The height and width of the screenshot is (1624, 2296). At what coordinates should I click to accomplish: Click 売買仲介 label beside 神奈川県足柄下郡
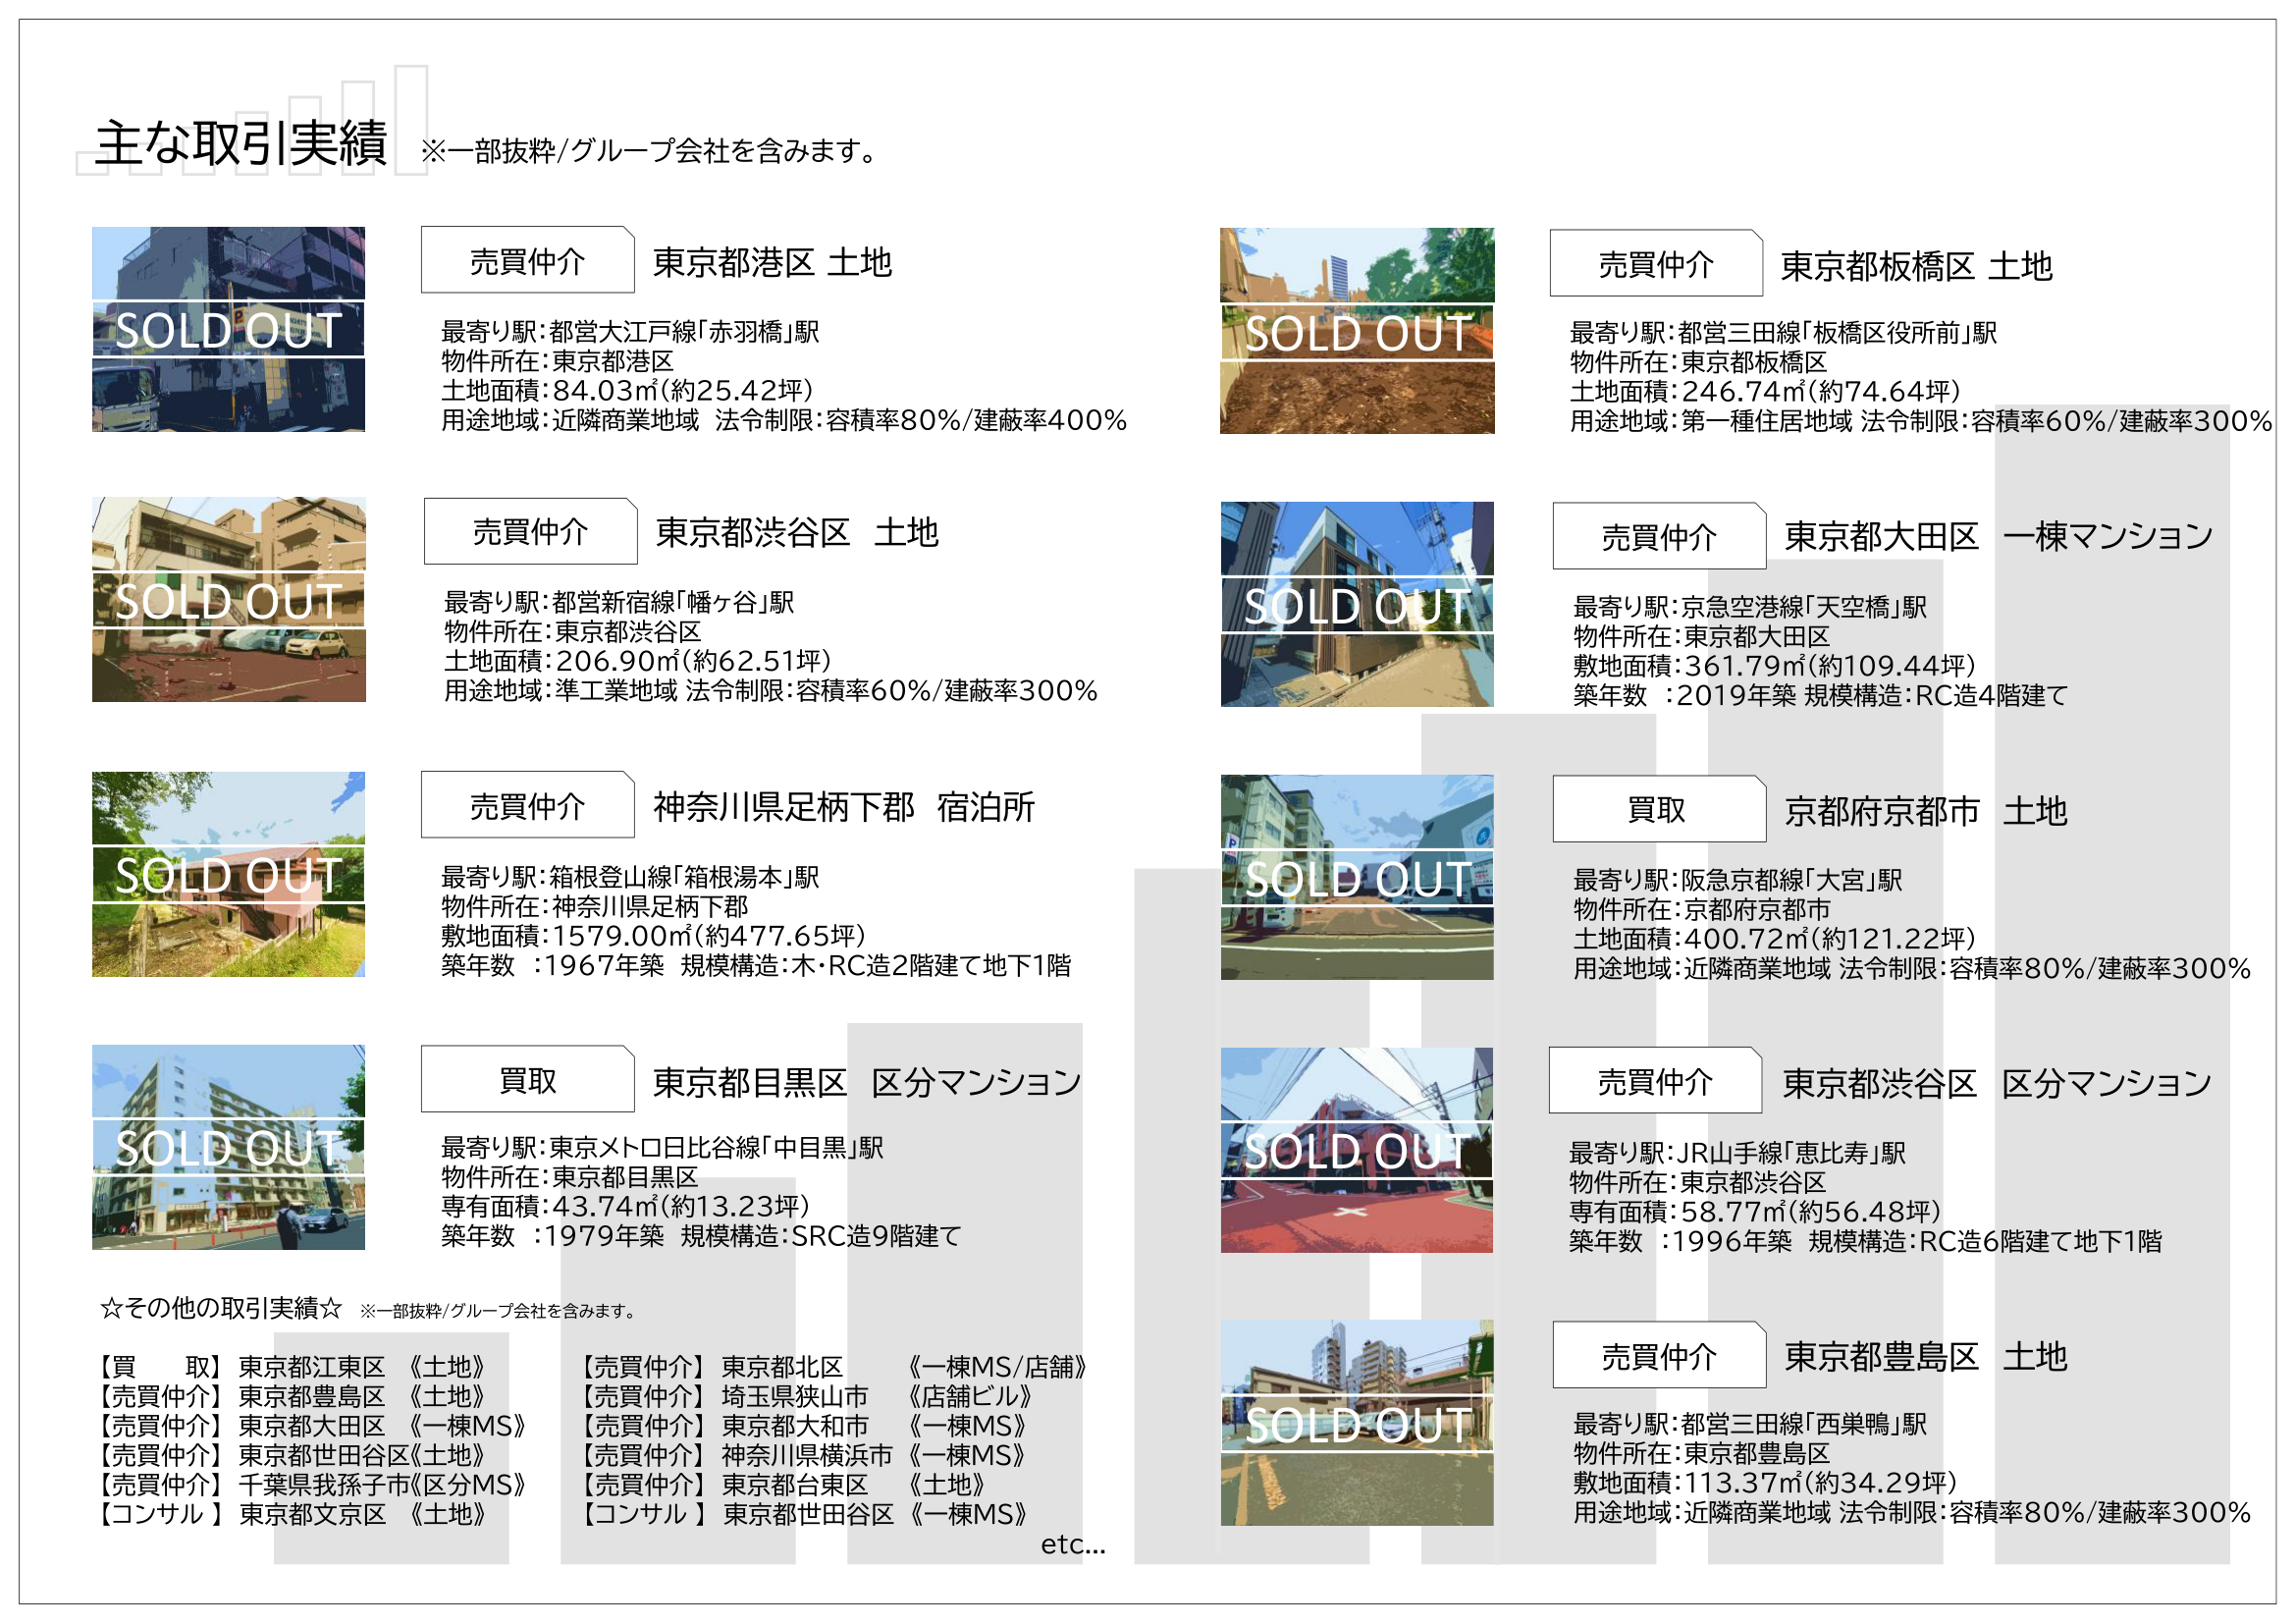[527, 805]
